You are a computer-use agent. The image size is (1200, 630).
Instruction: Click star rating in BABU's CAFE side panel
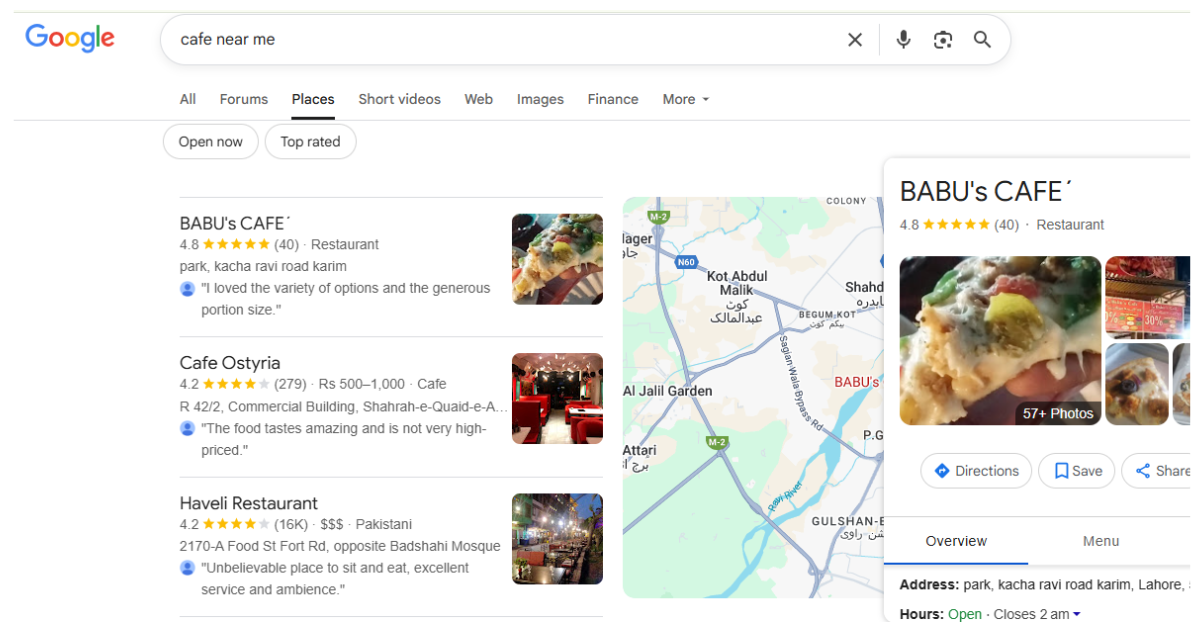(956, 225)
